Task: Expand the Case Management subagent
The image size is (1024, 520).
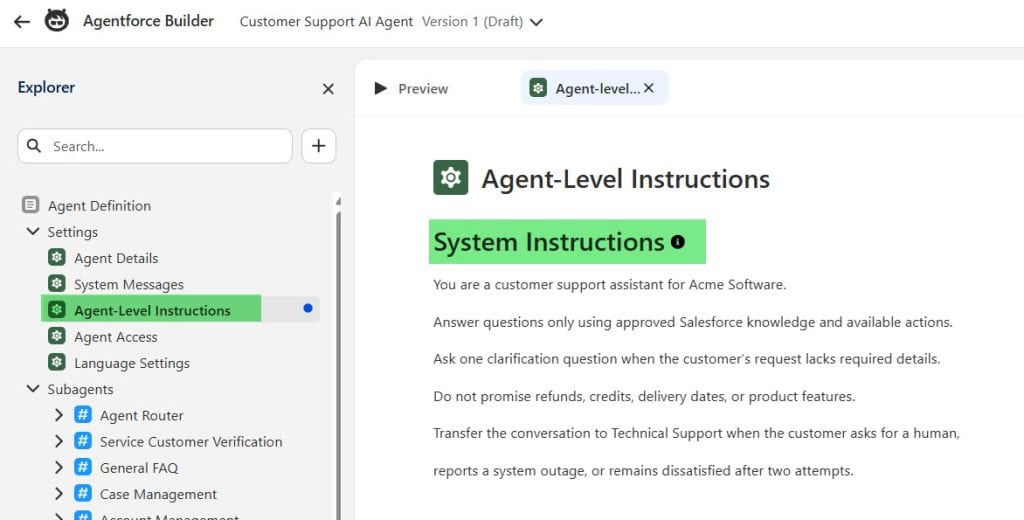Action: [x=59, y=493]
